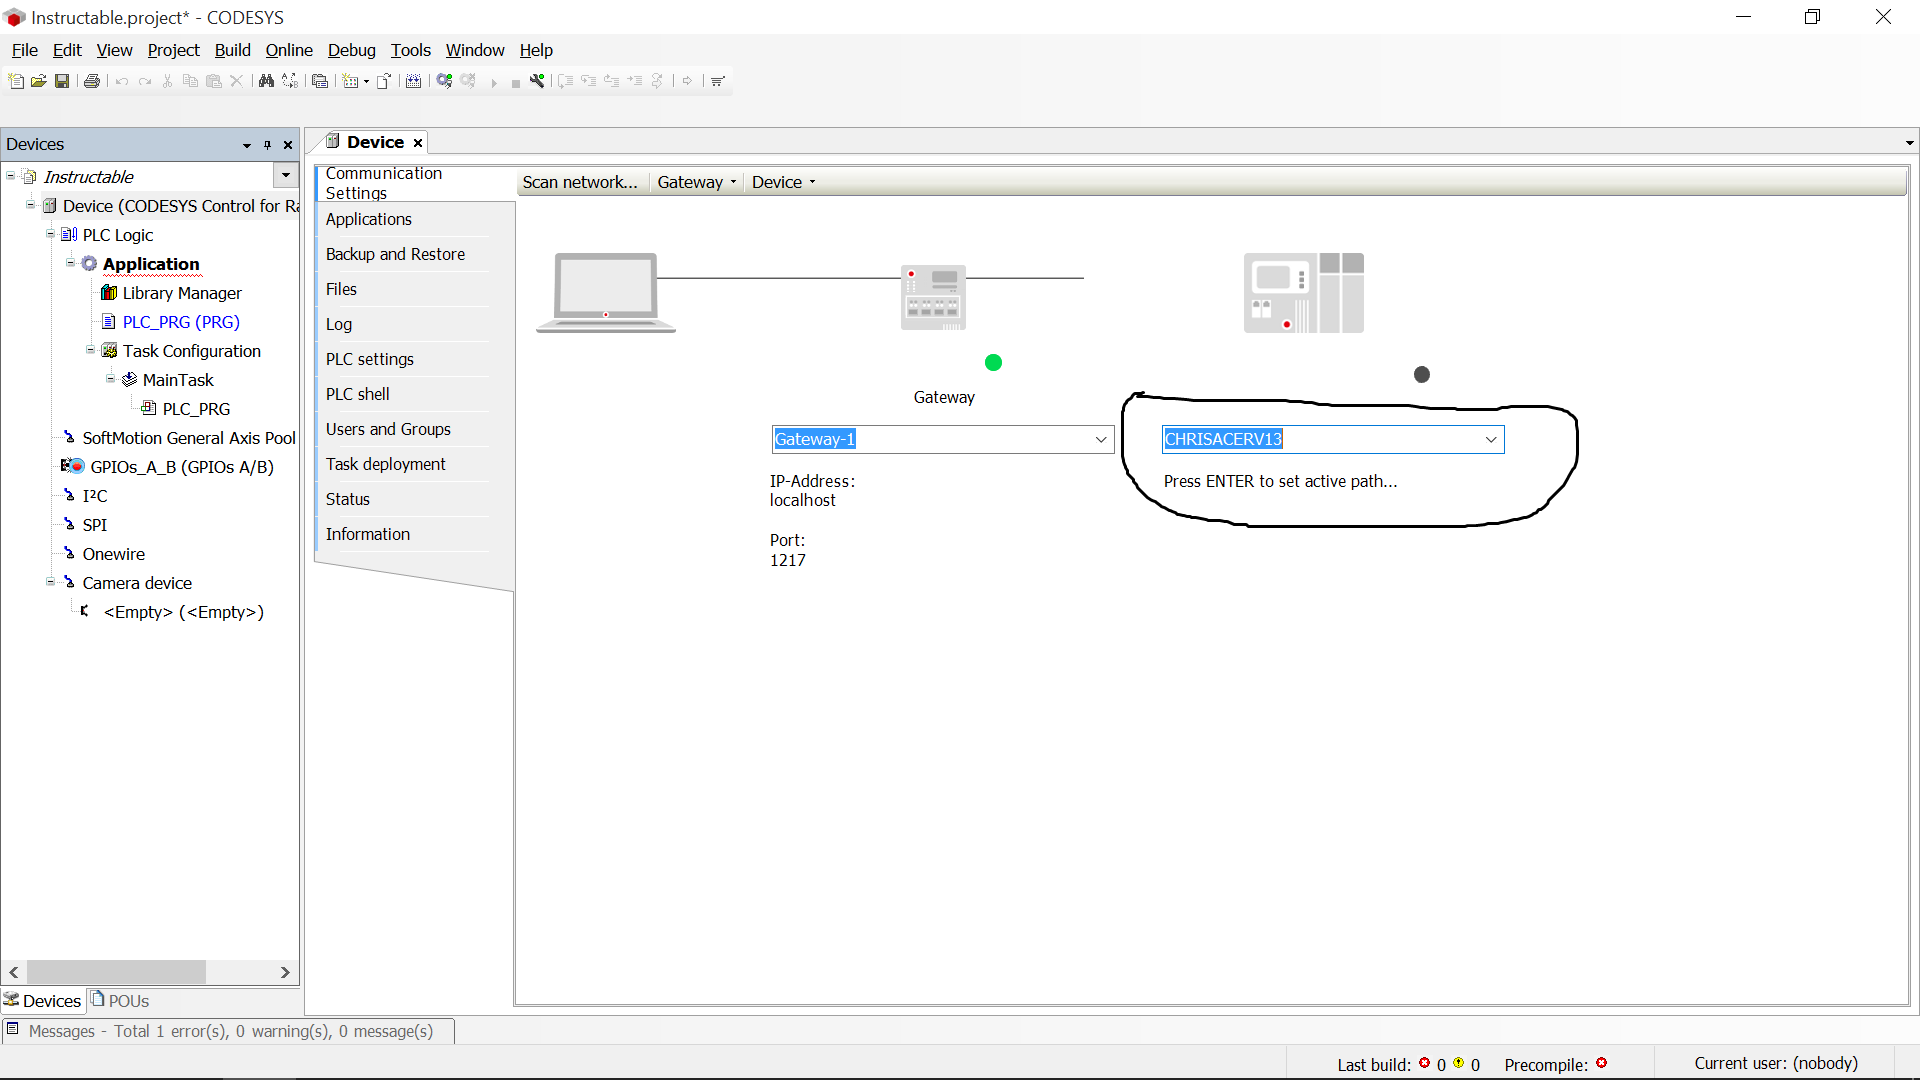
Task: Click the Login toolbar icon with green dot
Action: coord(444,81)
